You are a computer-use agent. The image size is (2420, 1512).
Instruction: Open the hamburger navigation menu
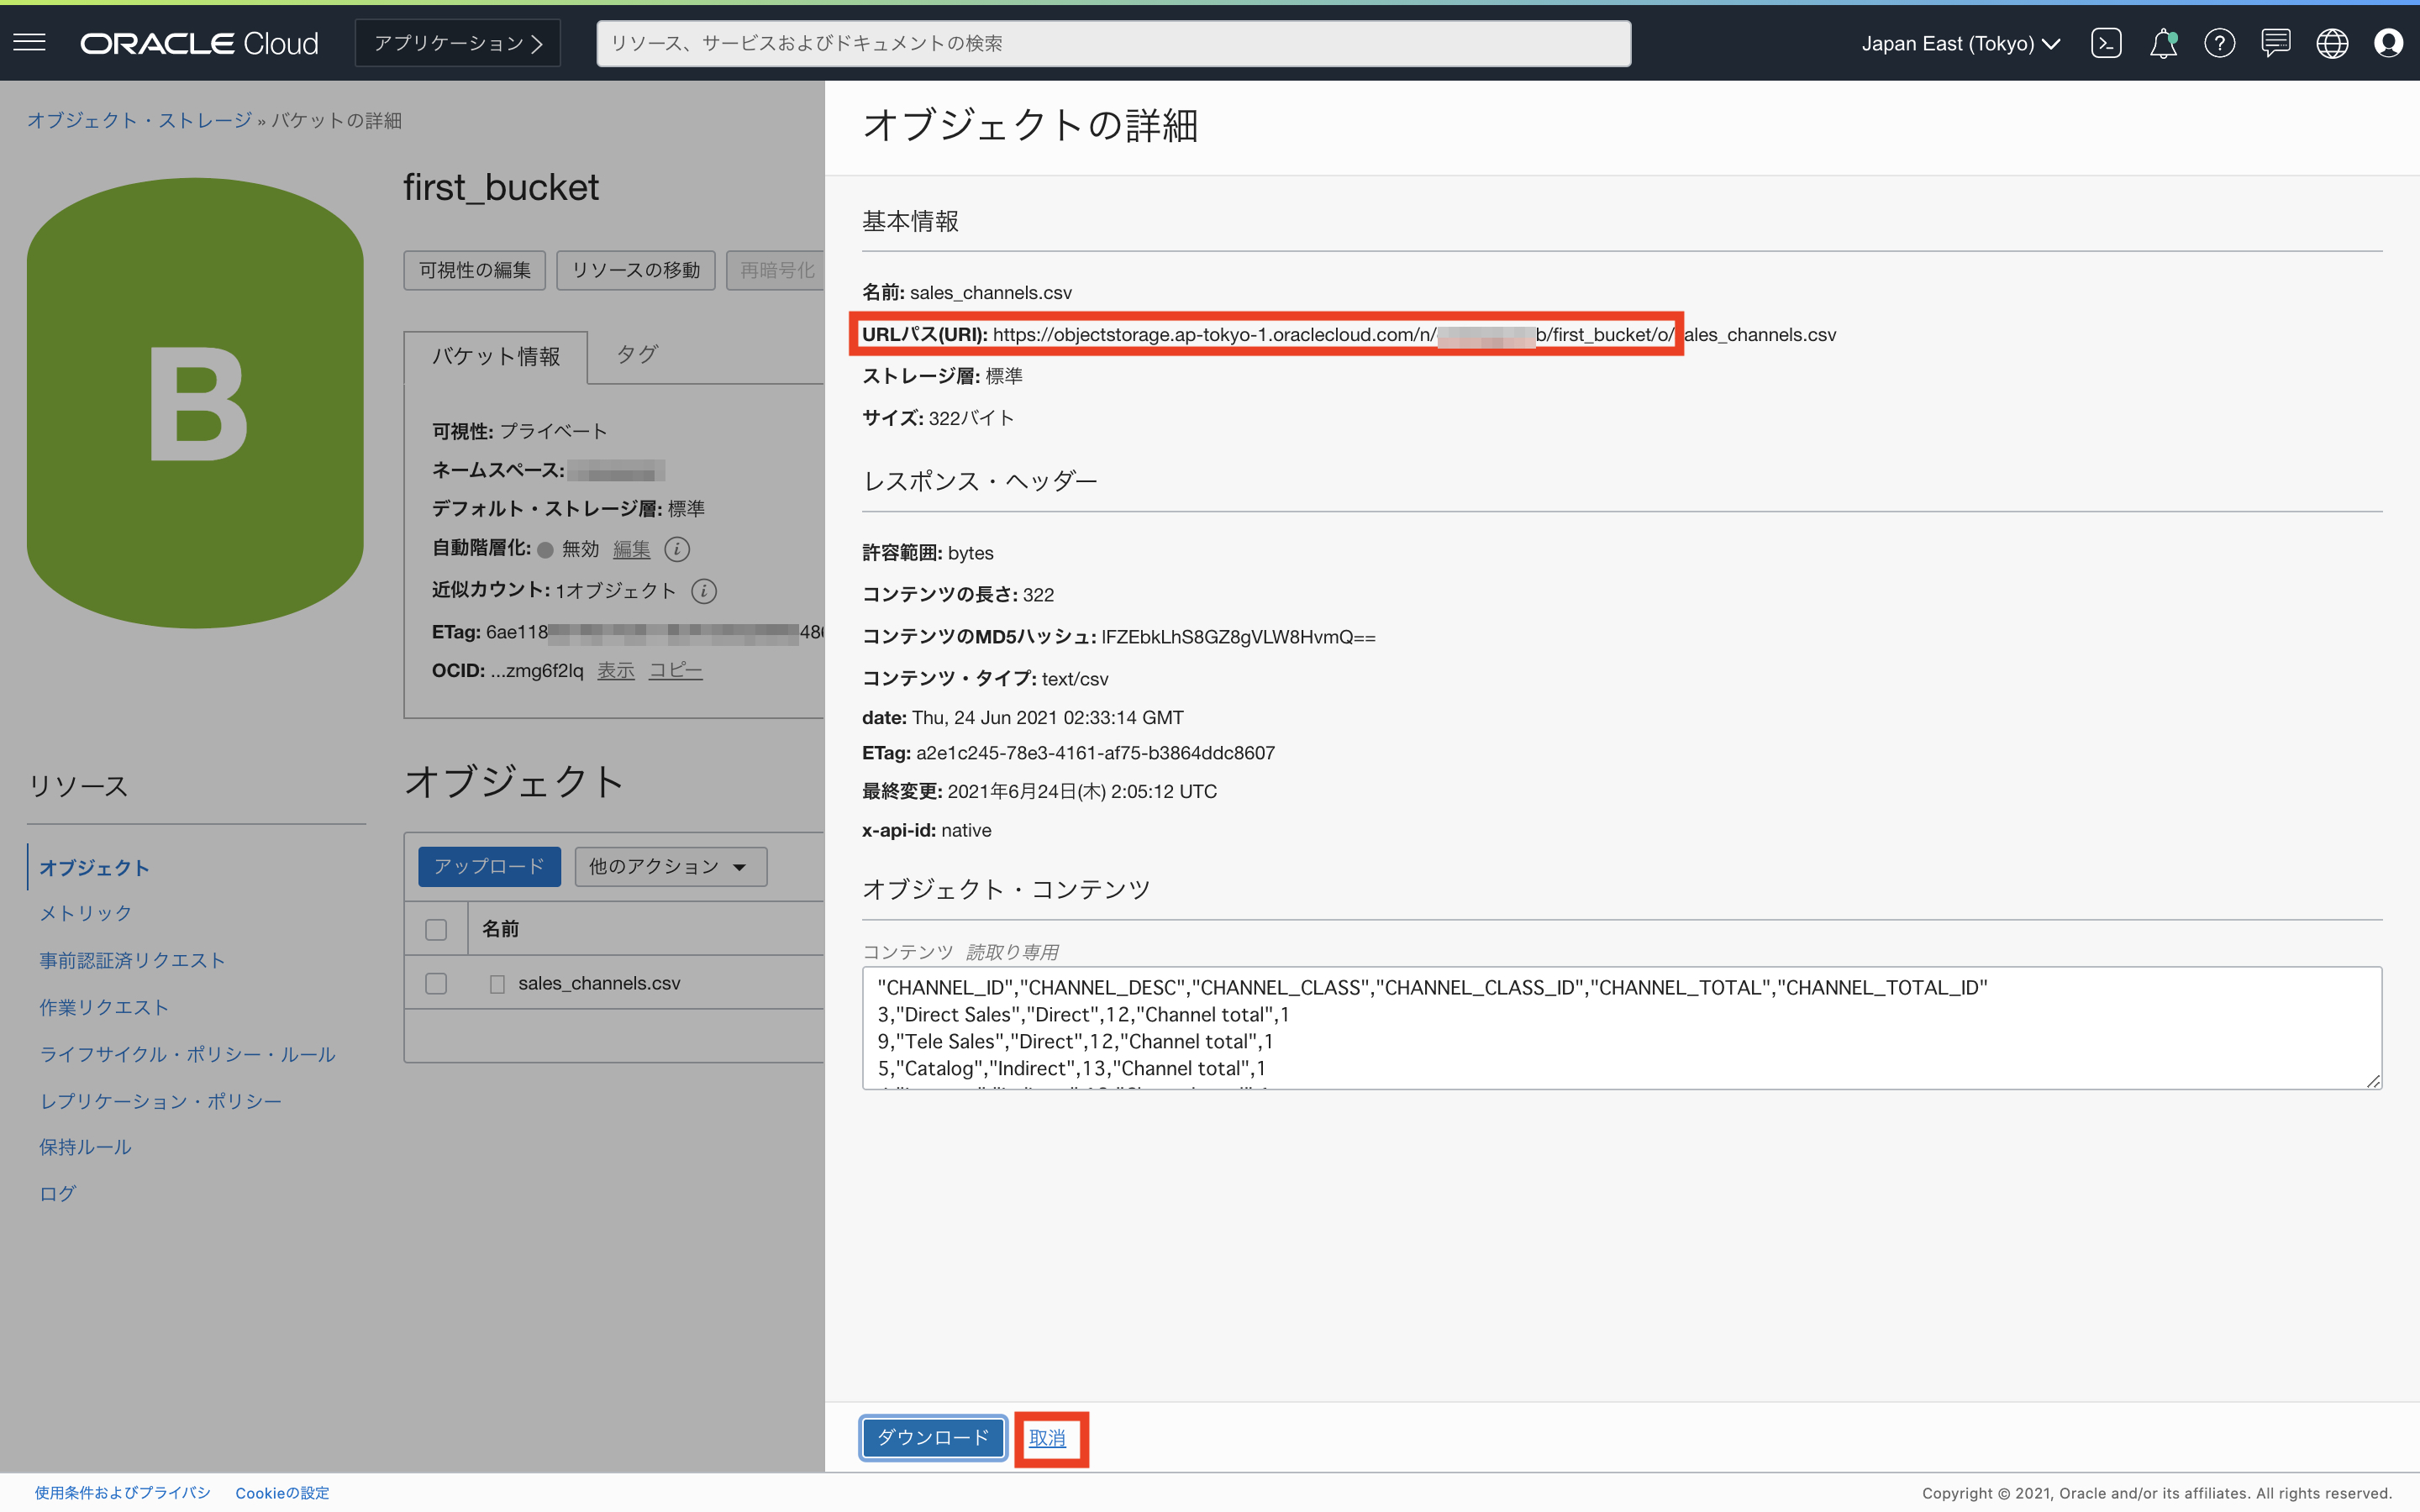29,42
